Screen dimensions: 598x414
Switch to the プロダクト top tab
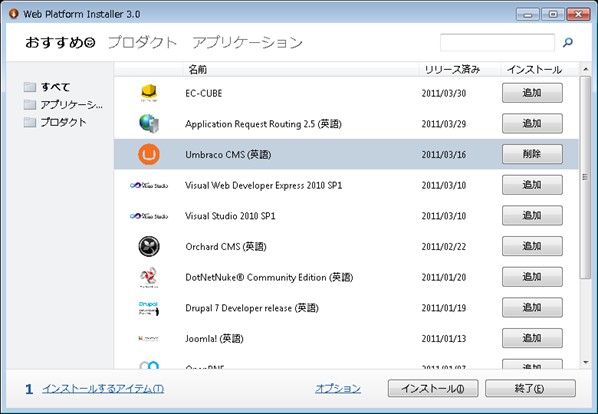click(x=142, y=42)
